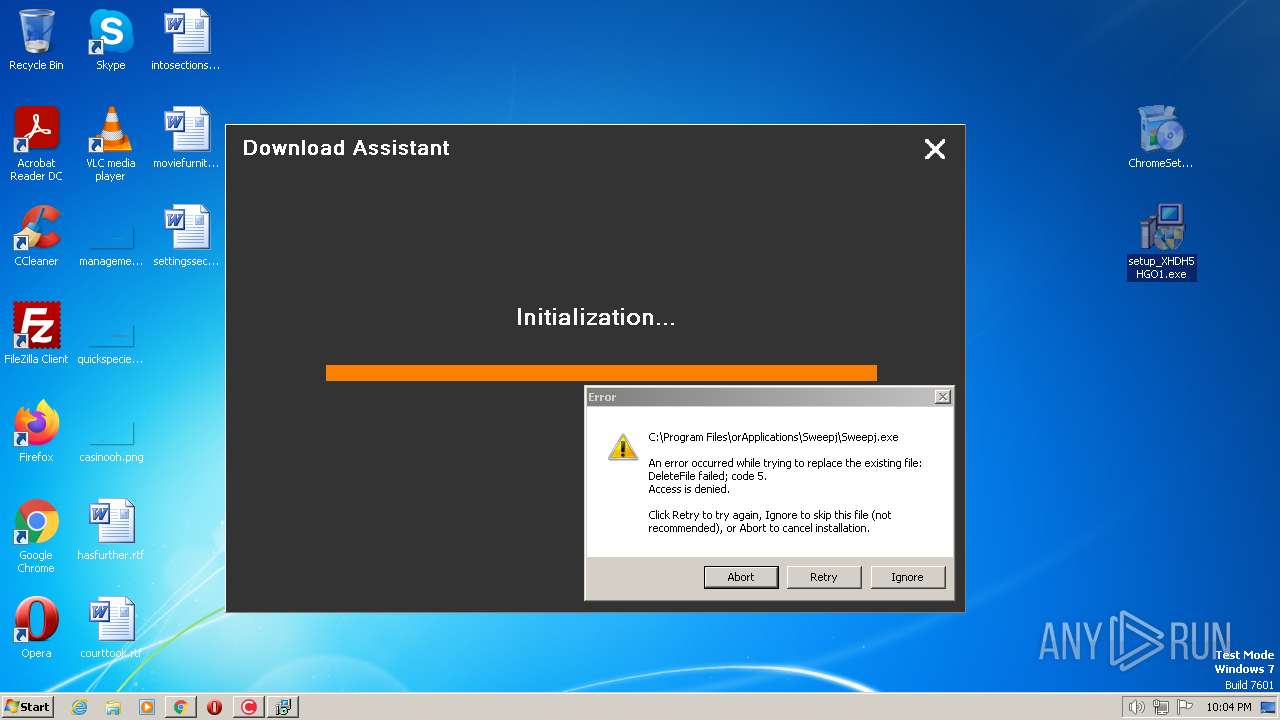The width and height of the screenshot is (1280, 720).
Task: Open the Recycle Bin desktop icon
Action: point(36,40)
